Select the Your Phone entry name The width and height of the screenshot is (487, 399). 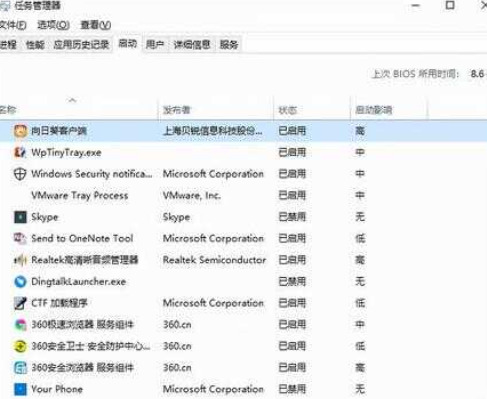[x=57, y=389]
